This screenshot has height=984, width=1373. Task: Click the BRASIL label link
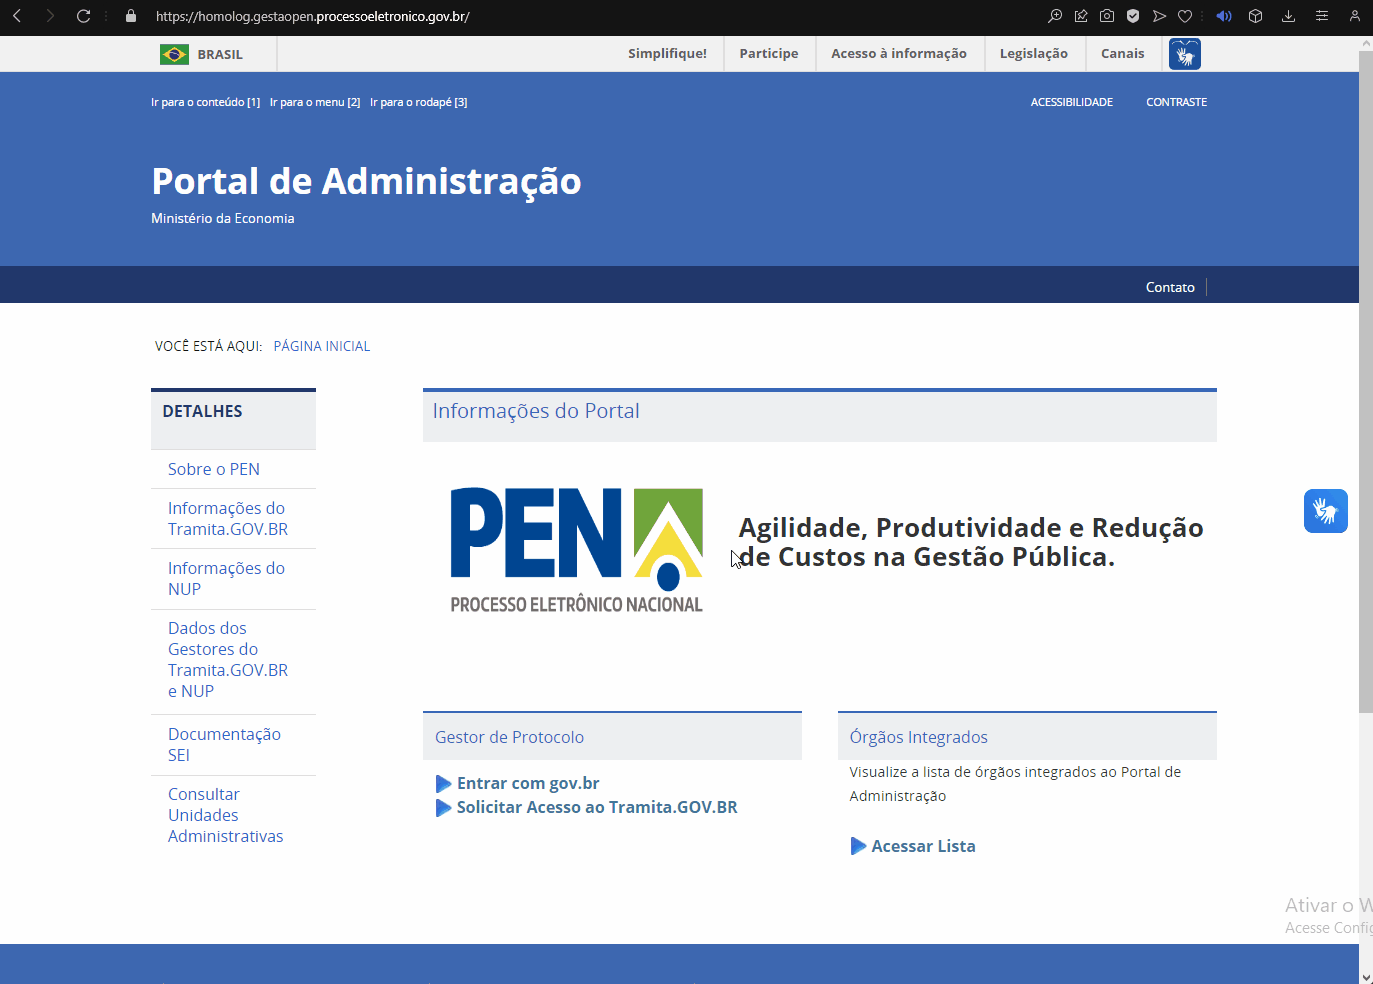click(220, 55)
